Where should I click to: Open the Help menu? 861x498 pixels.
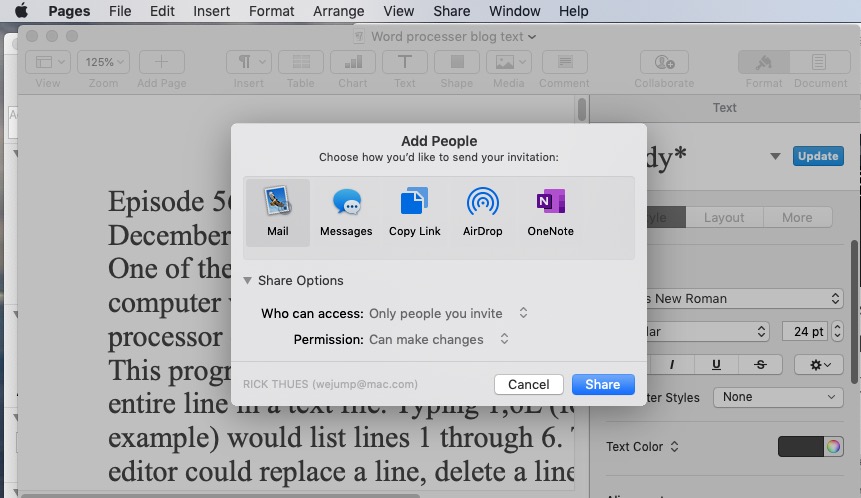click(573, 11)
